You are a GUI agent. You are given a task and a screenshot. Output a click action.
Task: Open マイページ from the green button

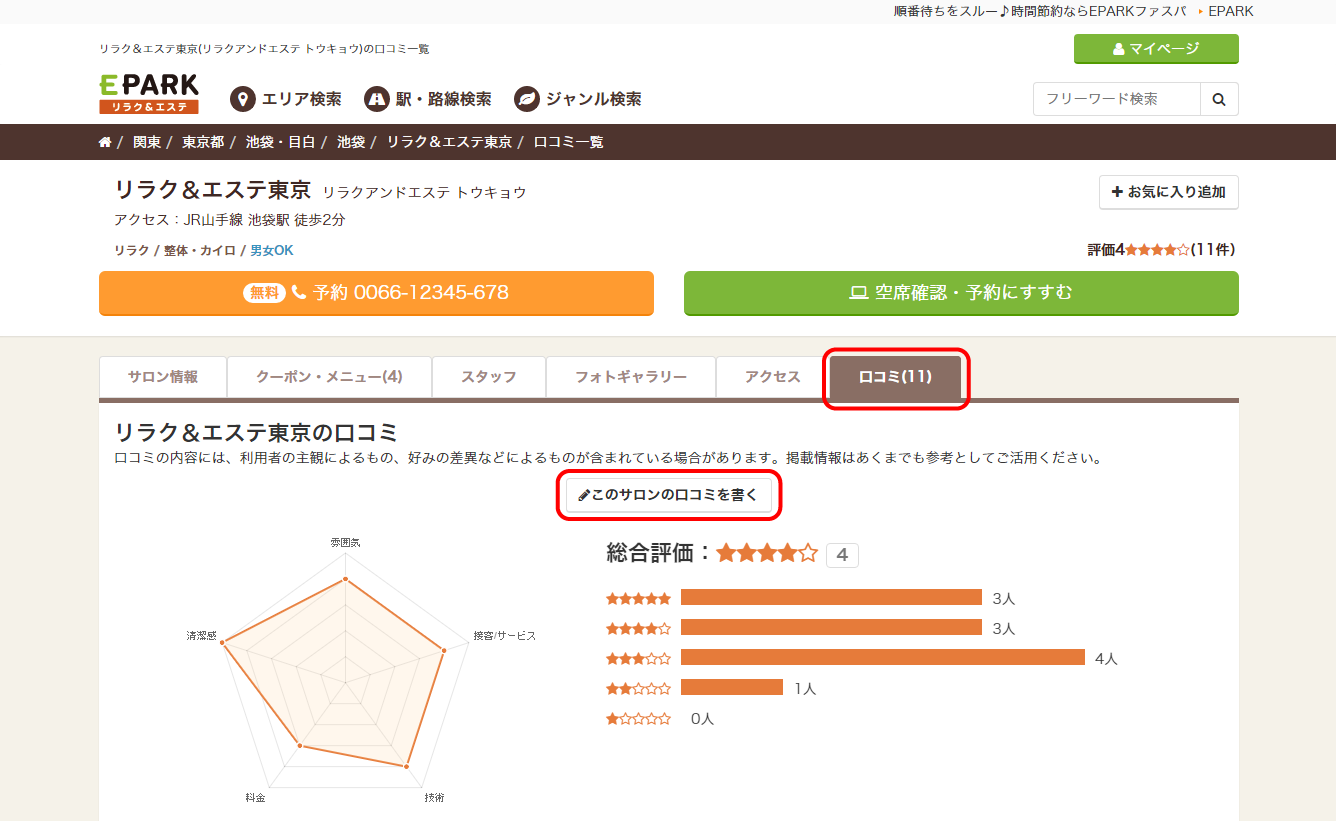(x=1156, y=49)
